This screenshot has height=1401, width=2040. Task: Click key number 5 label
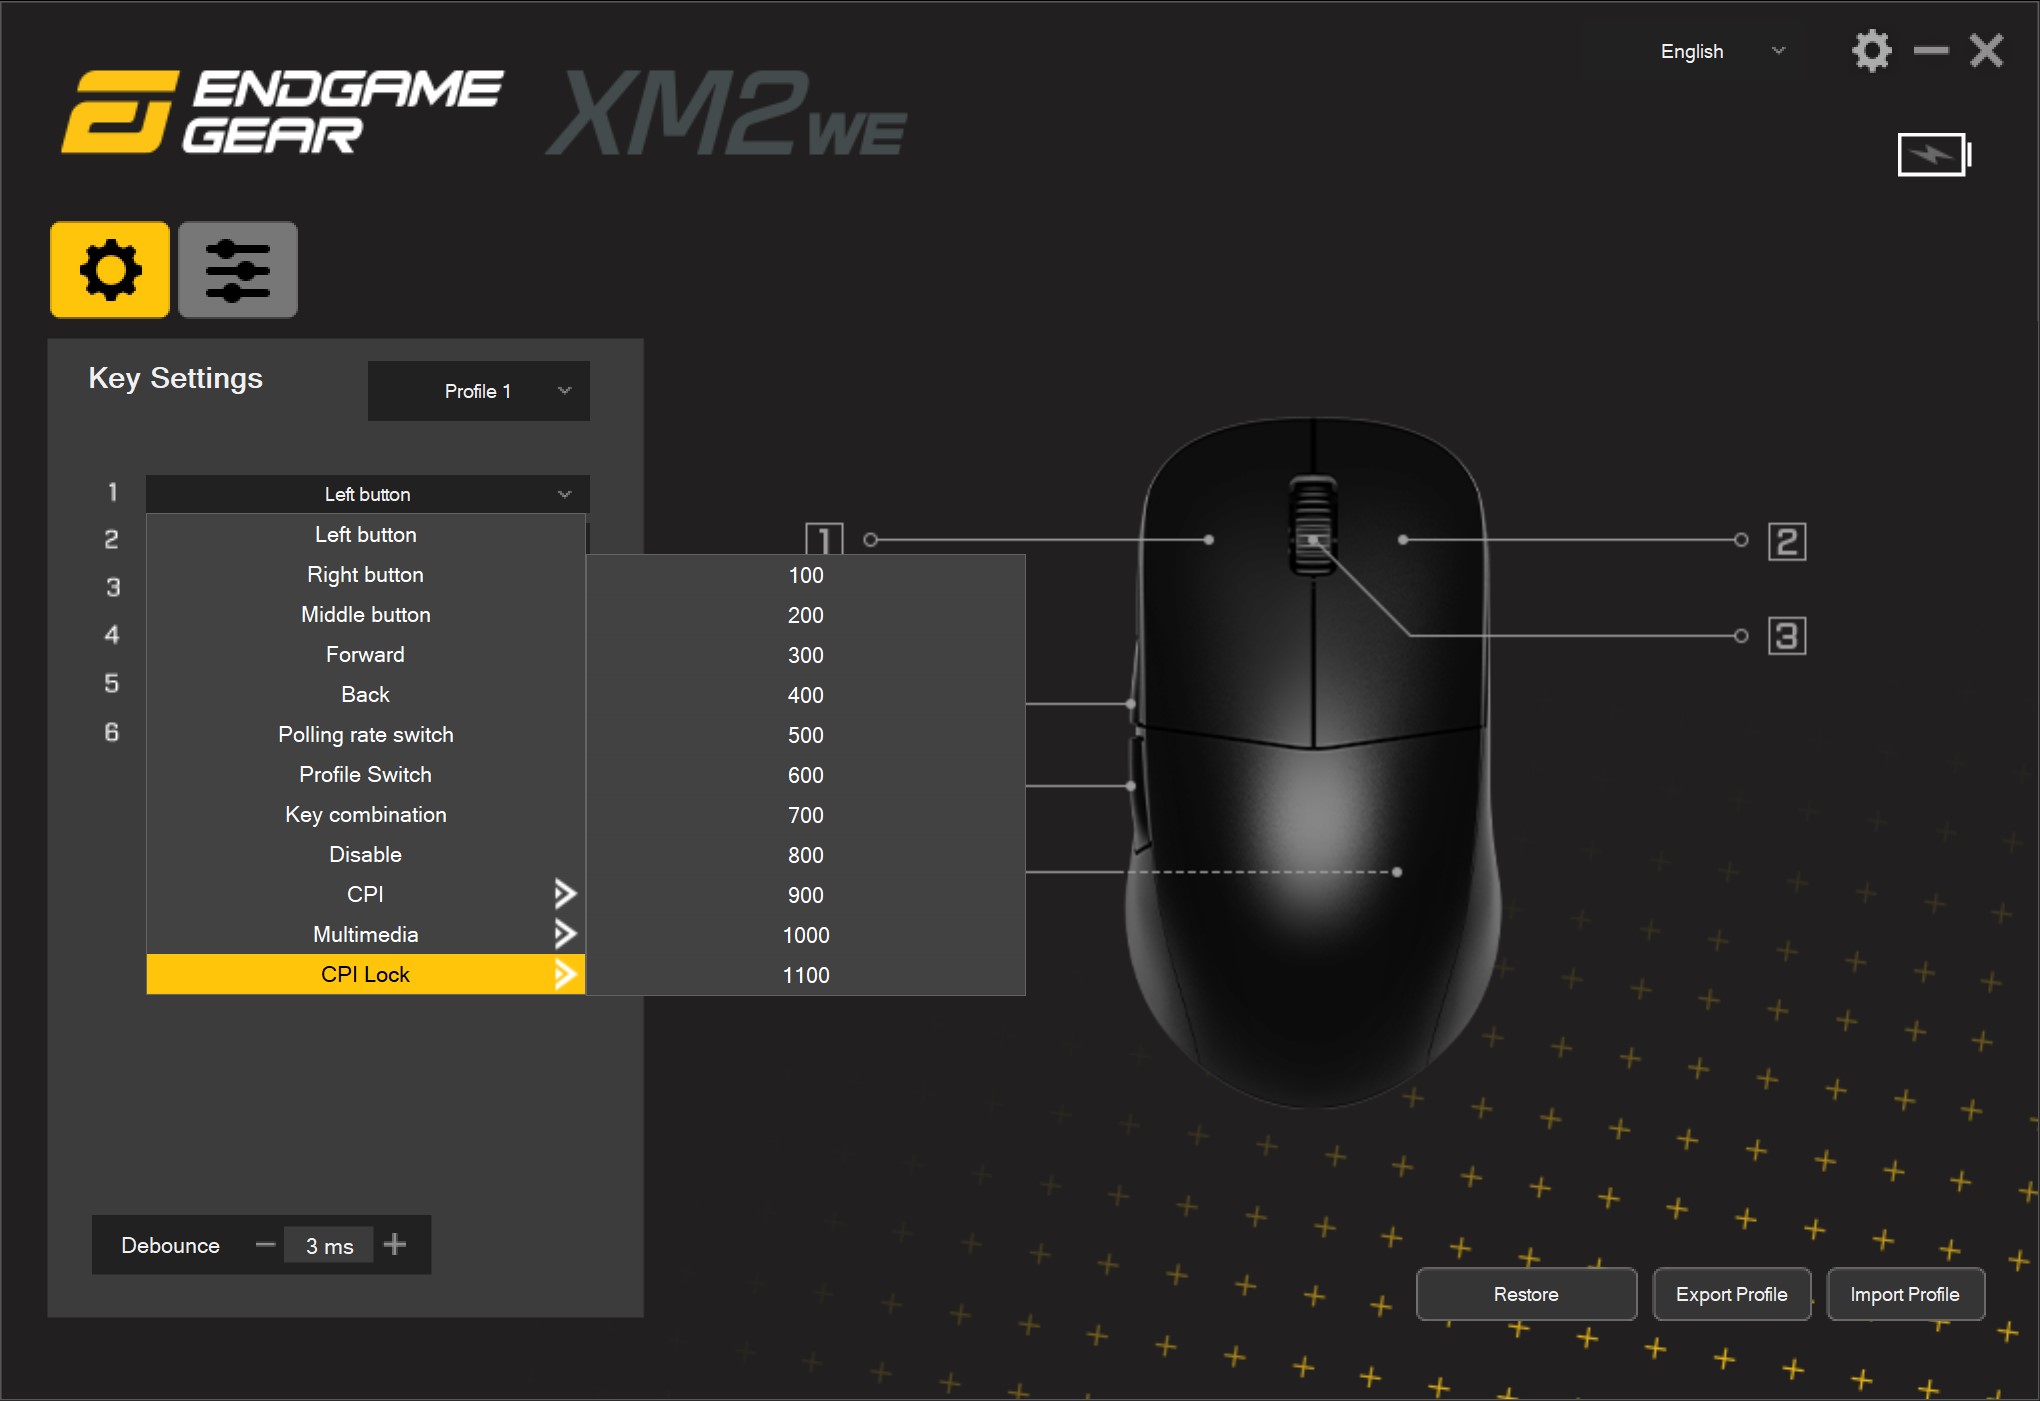point(112,683)
